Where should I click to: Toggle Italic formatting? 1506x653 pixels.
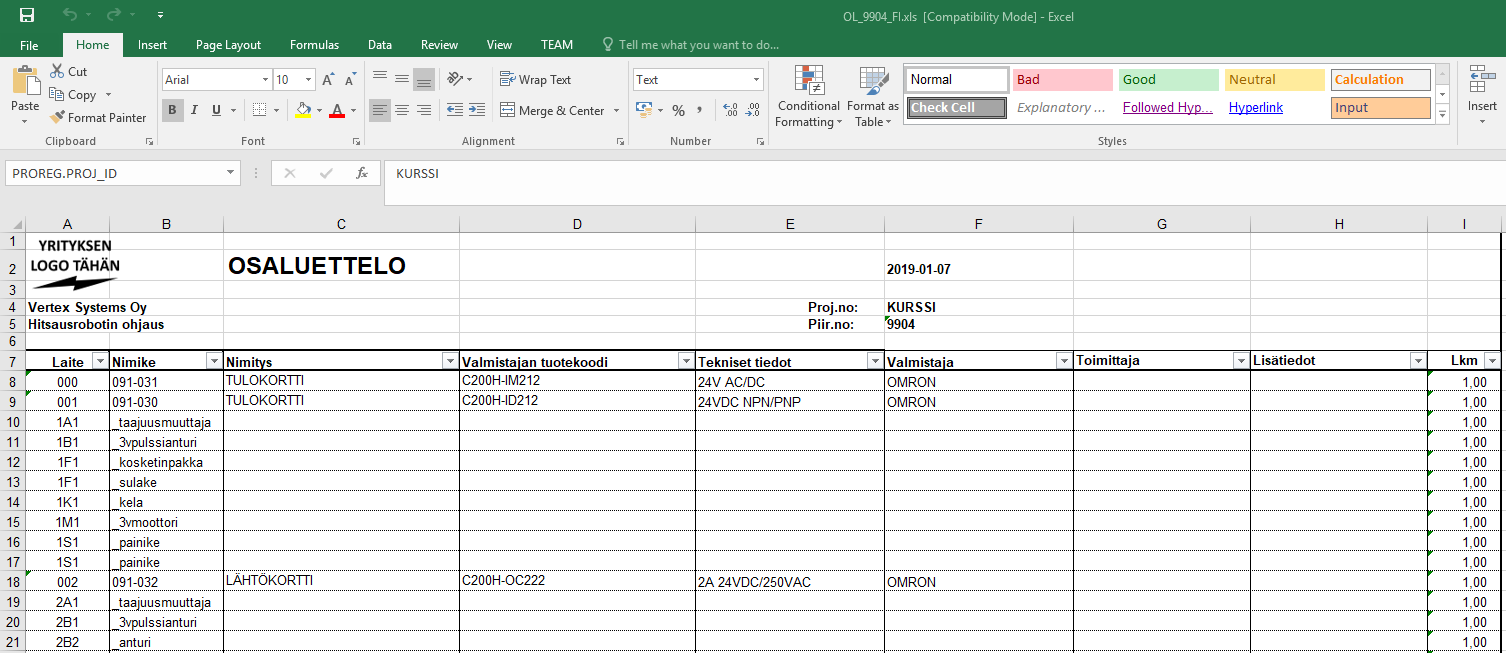point(194,110)
